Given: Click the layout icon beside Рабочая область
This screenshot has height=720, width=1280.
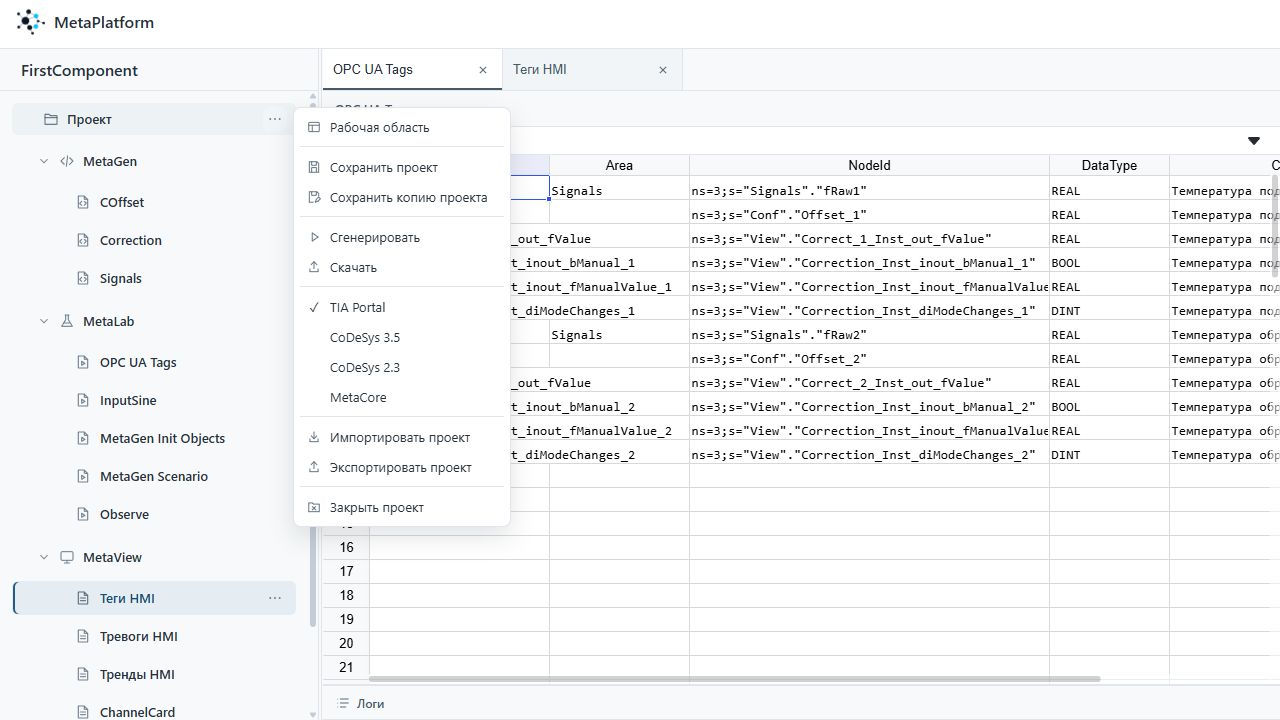Looking at the screenshot, I should point(314,127).
